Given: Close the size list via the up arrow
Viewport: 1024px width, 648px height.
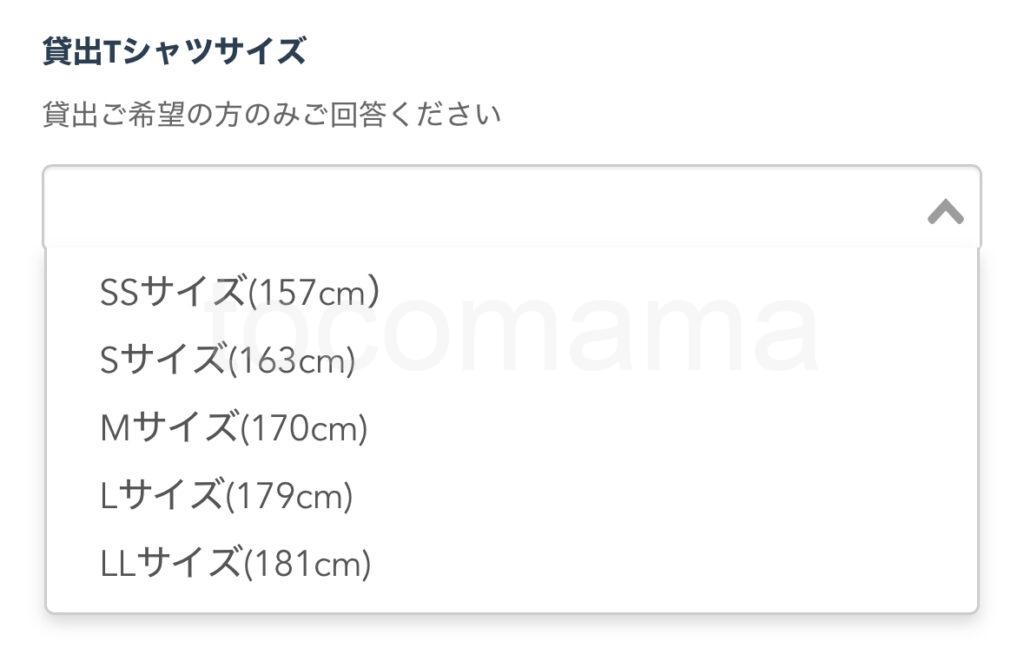Looking at the screenshot, I should pyautogui.click(x=945, y=211).
